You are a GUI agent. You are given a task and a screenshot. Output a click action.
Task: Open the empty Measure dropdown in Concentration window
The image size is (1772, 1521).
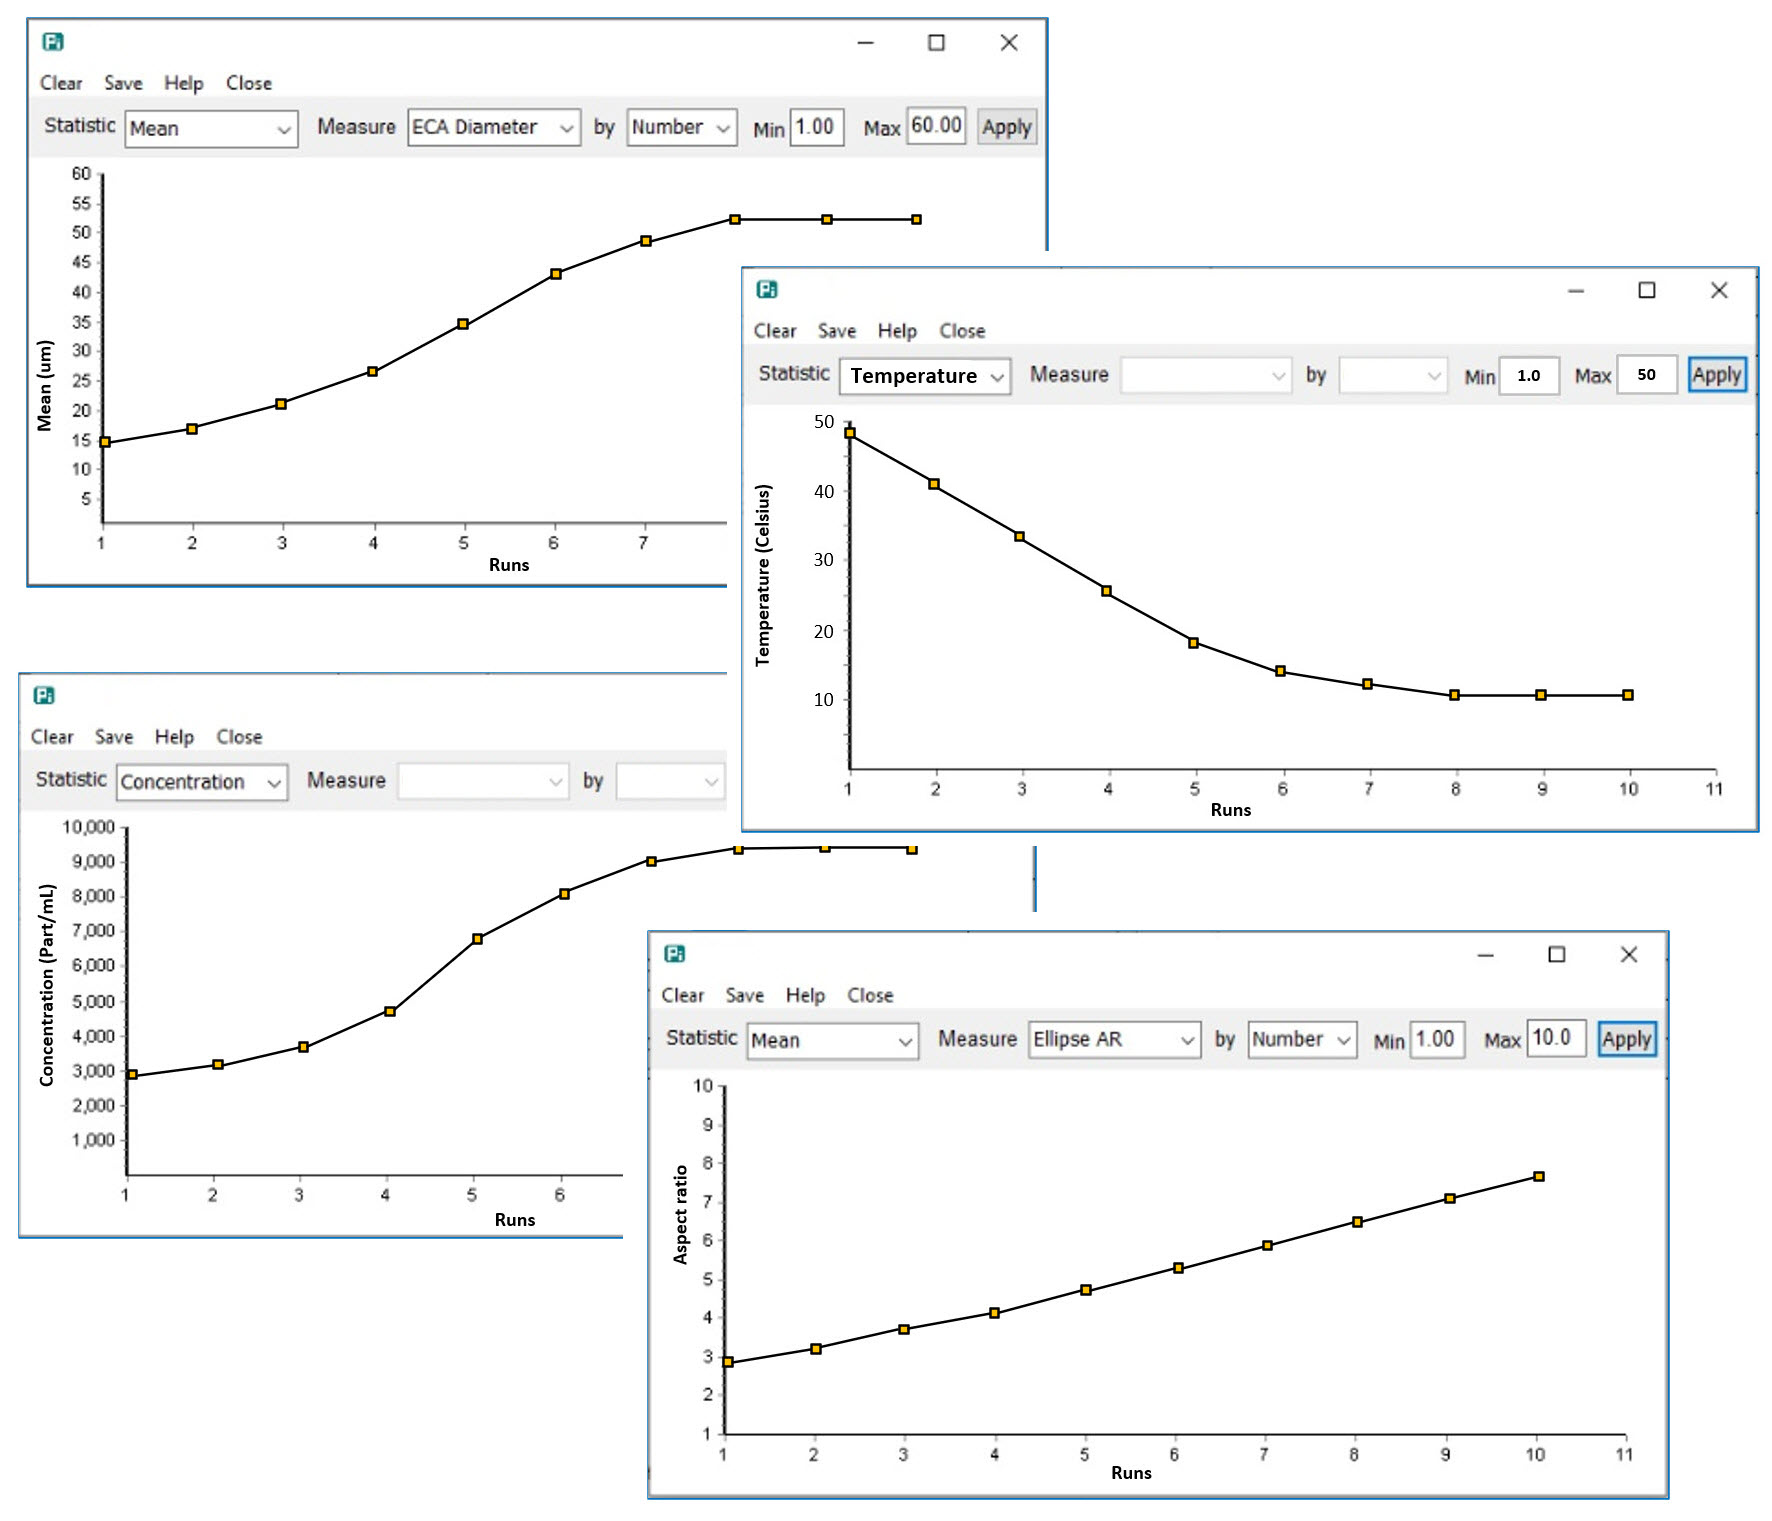(x=483, y=781)
